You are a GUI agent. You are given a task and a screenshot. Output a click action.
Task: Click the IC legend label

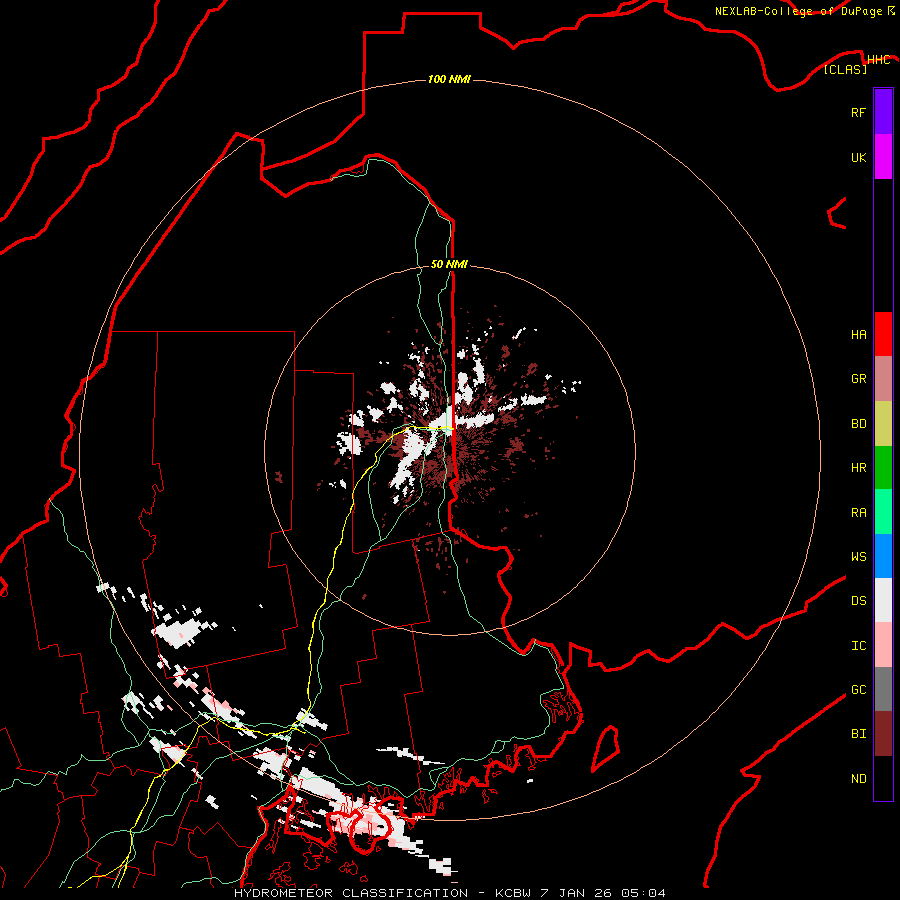pyautogui.click(x=858, y=646)
